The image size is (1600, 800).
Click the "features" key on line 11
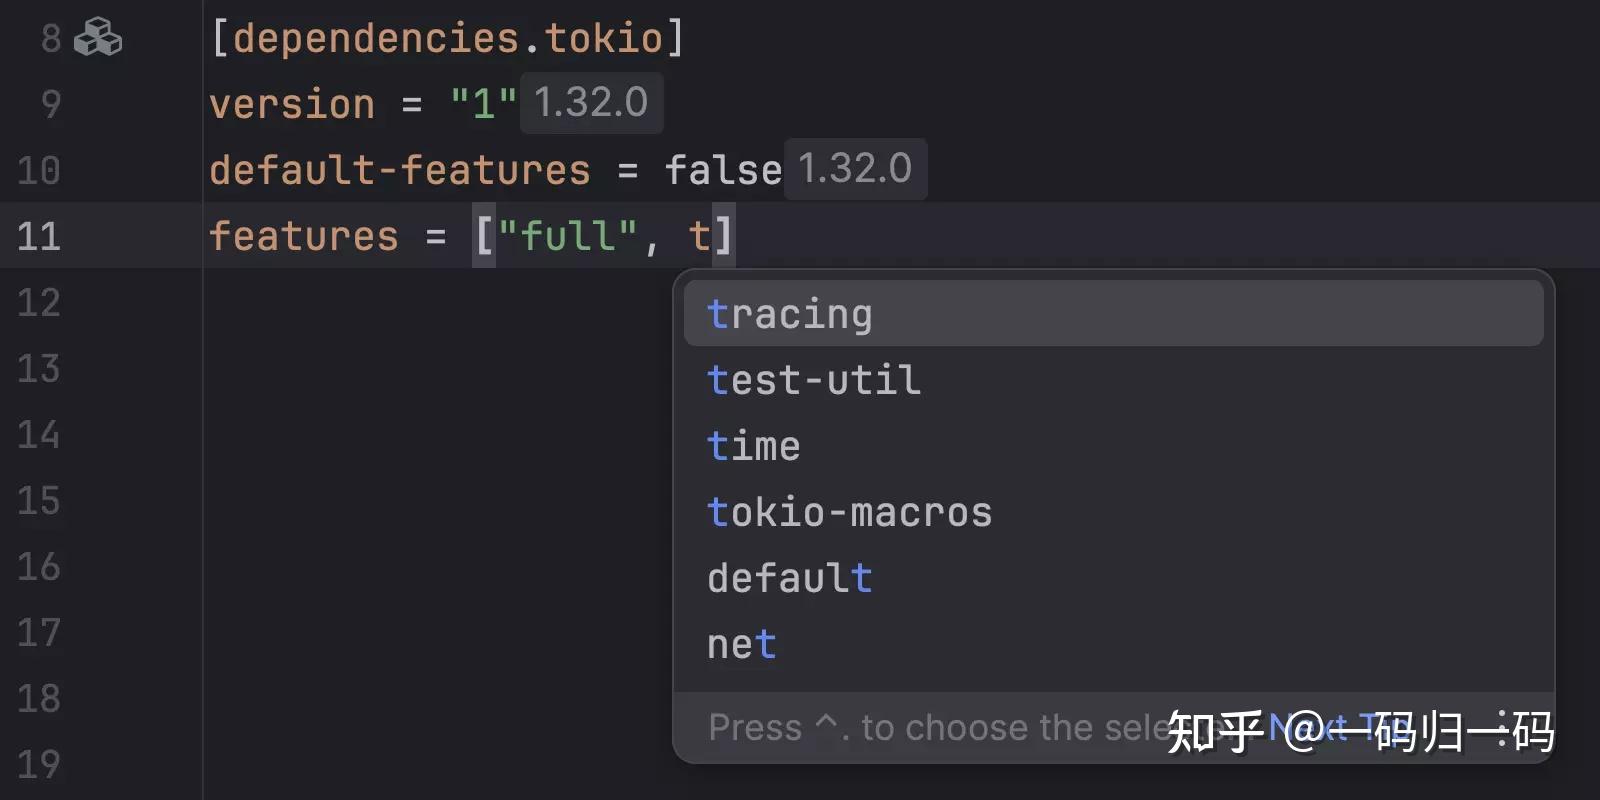[x=304, y=236]
